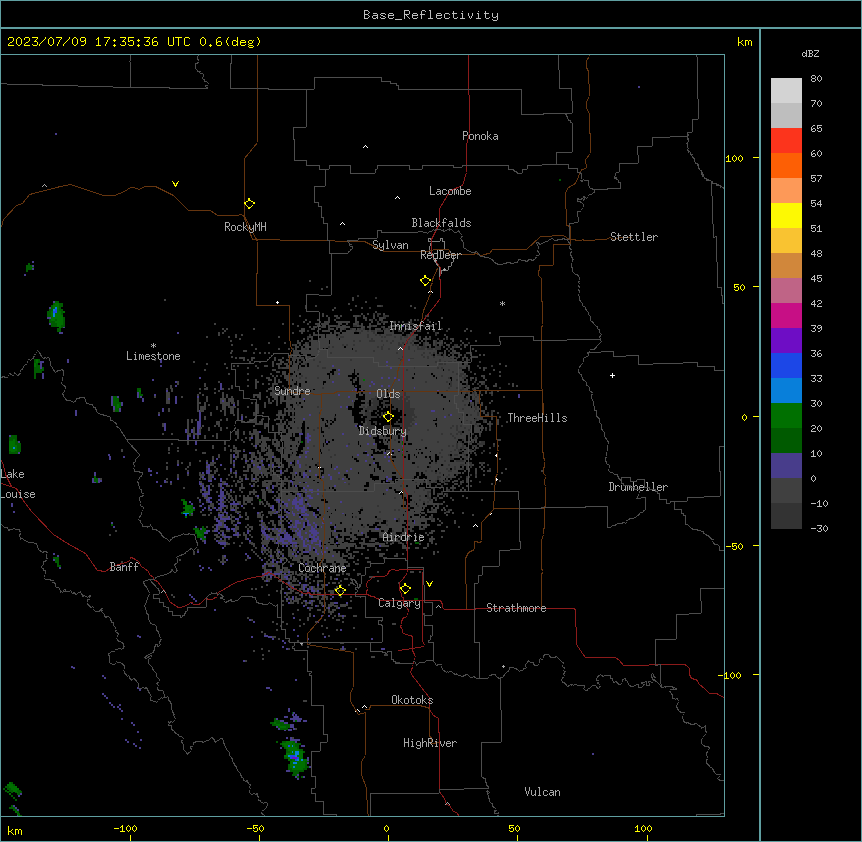Pick the slate purple 0-10 dBZ legend swatch

tap(786, 466)
